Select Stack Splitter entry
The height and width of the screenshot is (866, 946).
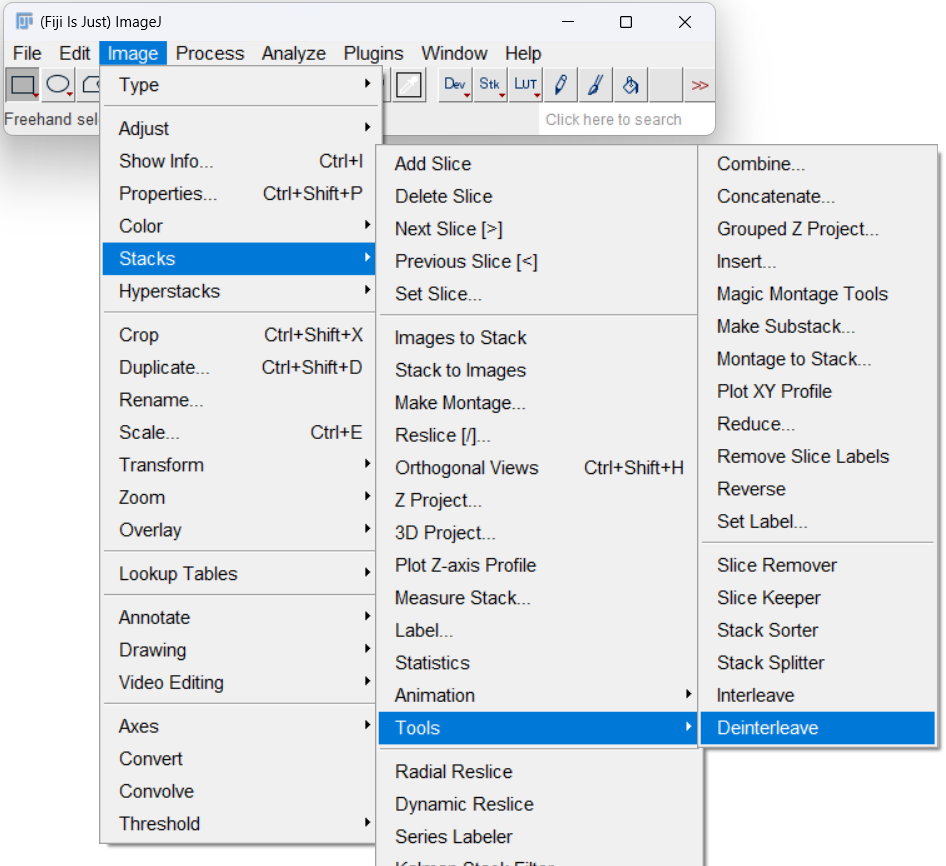(817, 663)
